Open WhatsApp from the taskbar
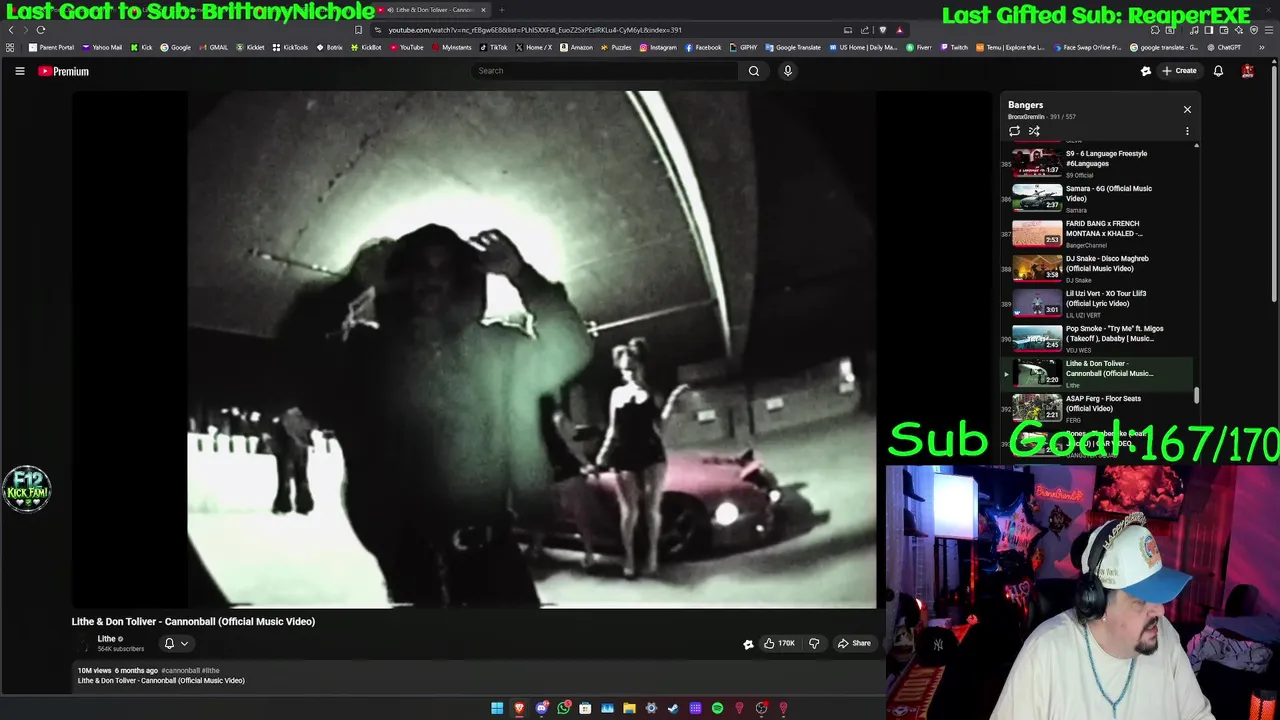1280x720 pixels. coord(563,708)
